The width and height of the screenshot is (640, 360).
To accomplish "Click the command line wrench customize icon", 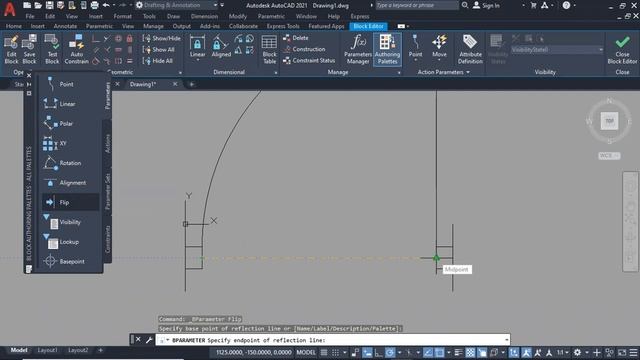I will (149, 340).
